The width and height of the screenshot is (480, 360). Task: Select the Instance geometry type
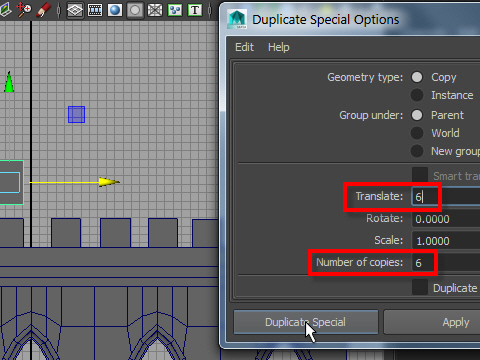point(417,95)
